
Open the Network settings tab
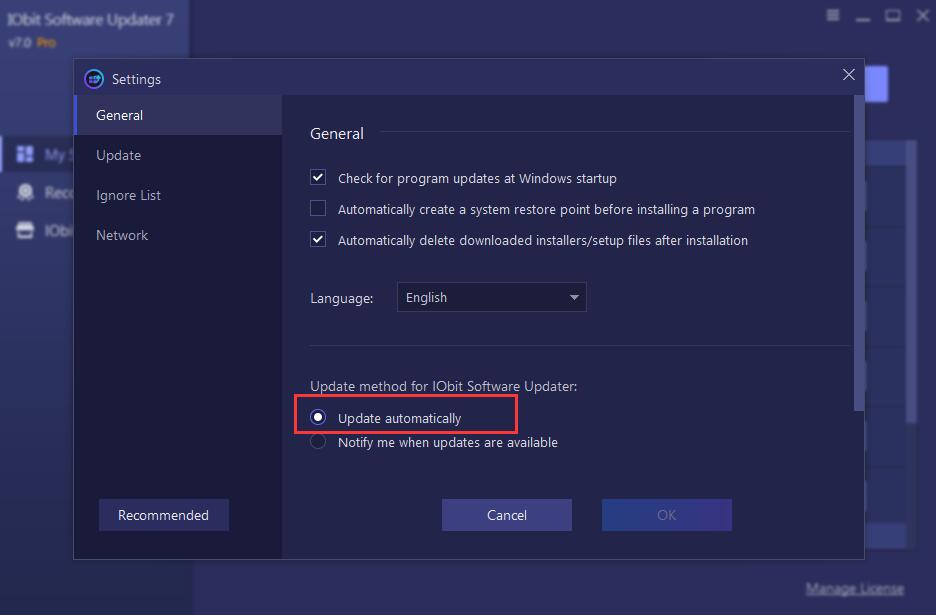click(x=178, y=235)
